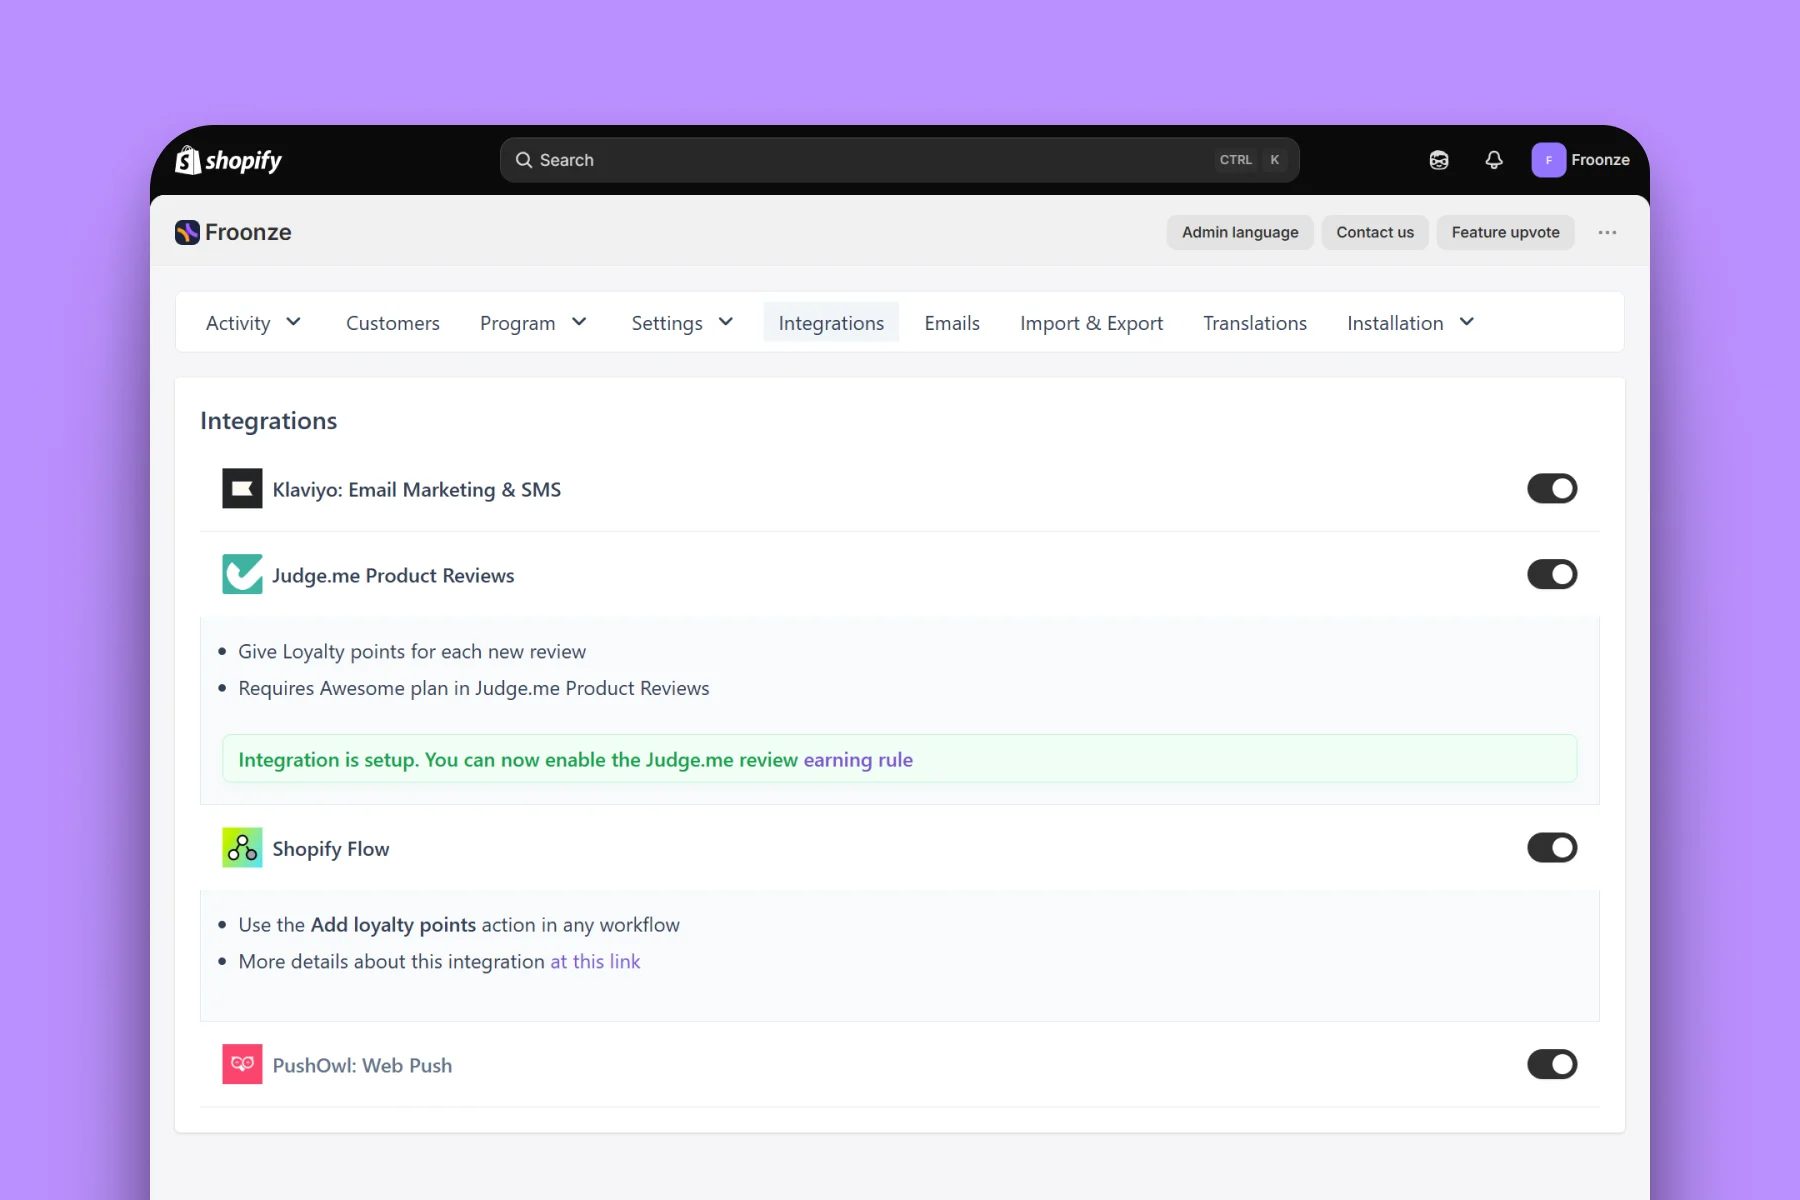
Task: Open the notifications bell
Action: (x=1494, y=160)
